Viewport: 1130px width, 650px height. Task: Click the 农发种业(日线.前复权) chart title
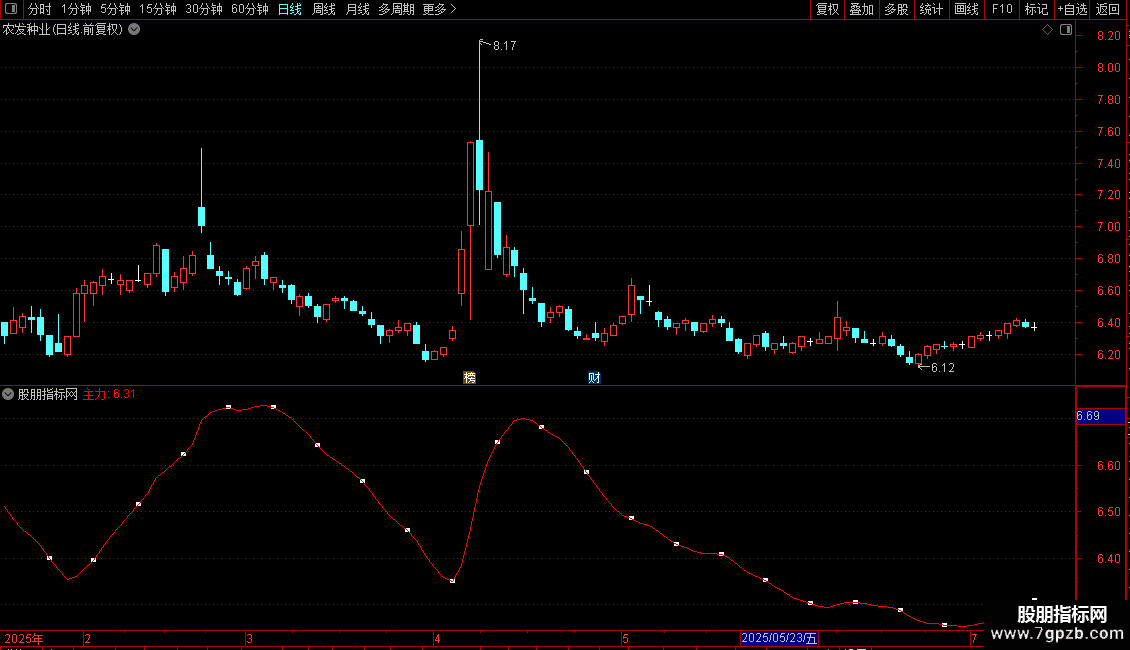[x=63, y=30]
